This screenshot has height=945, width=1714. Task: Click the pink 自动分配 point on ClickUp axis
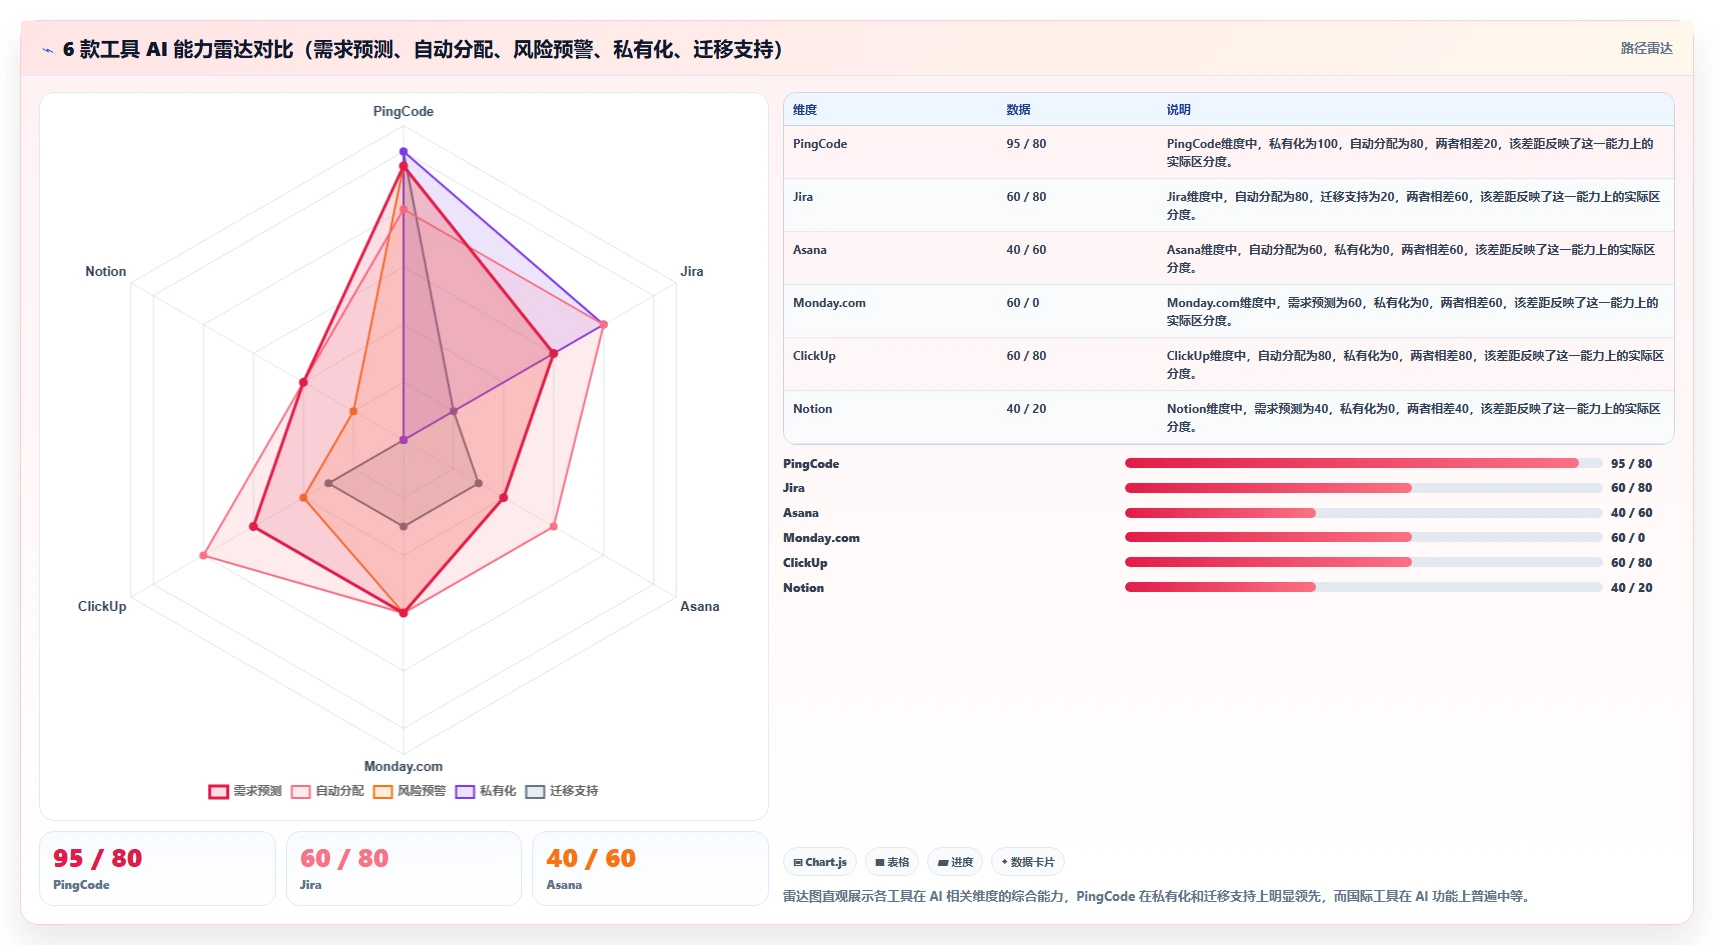(x=204, y=555)
